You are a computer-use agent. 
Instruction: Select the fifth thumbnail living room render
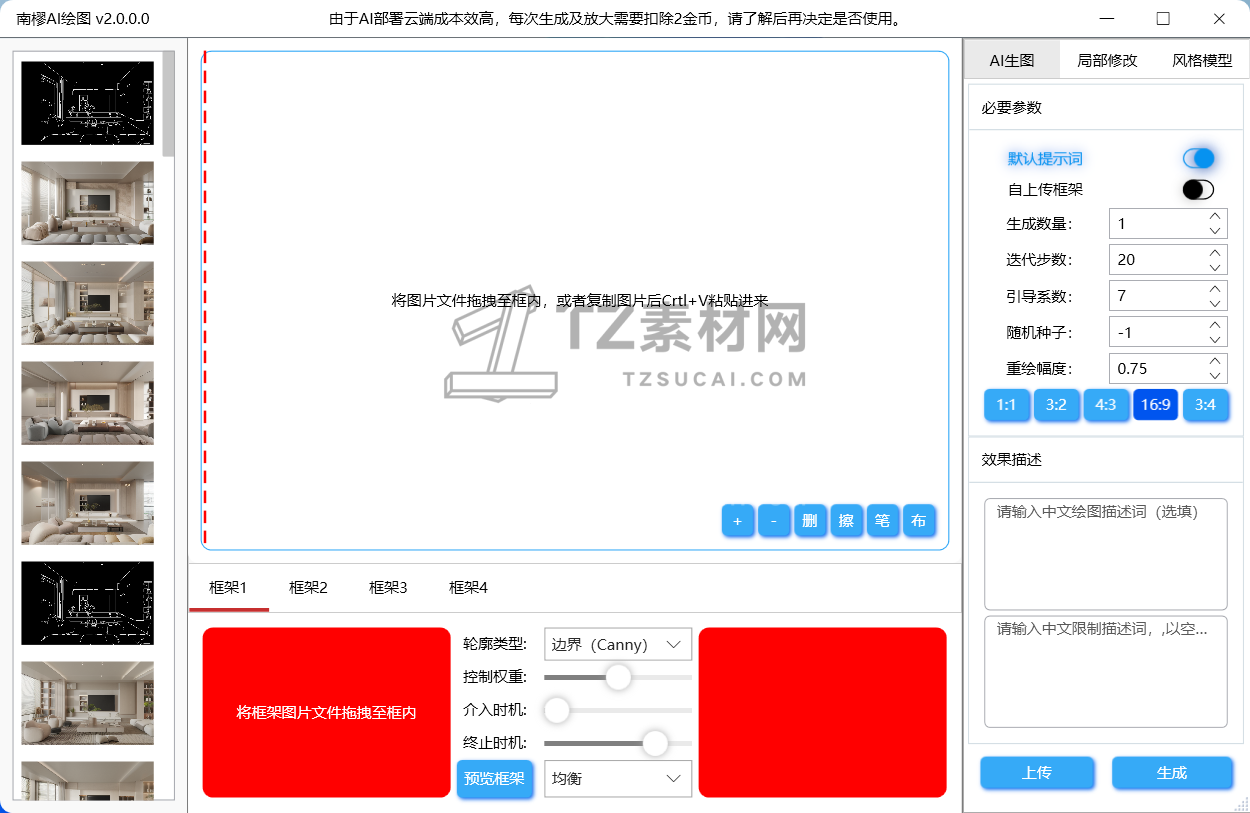88,503
